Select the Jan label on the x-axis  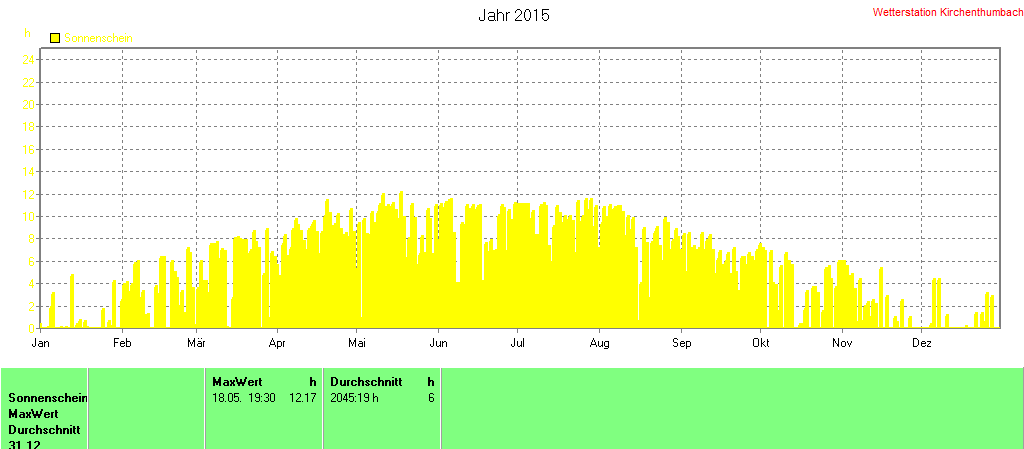41,343
